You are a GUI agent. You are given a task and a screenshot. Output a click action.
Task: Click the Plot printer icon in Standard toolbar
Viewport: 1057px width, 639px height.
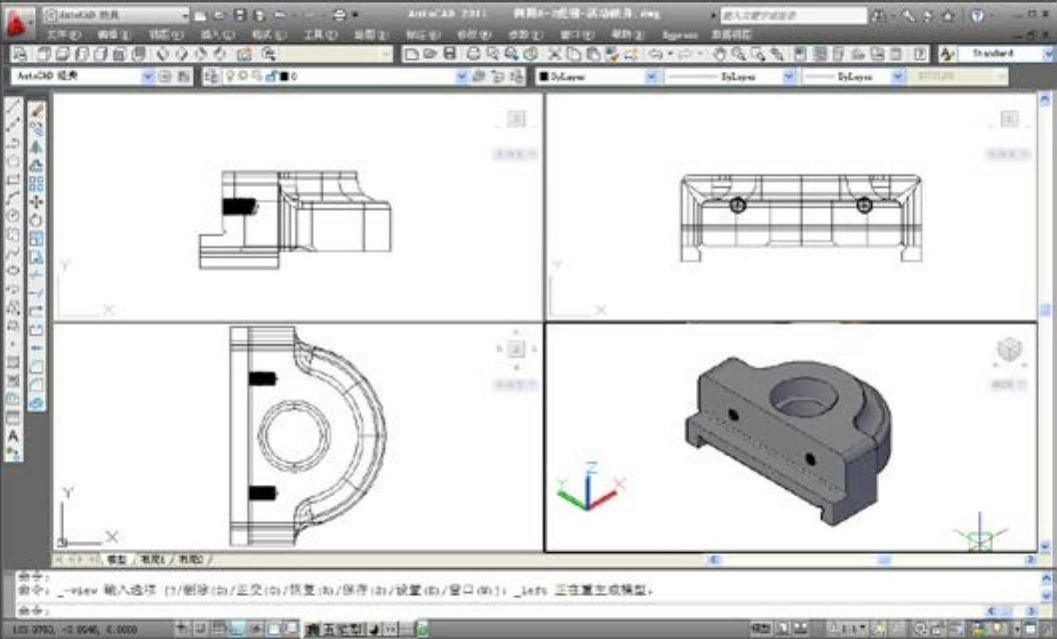474,54
